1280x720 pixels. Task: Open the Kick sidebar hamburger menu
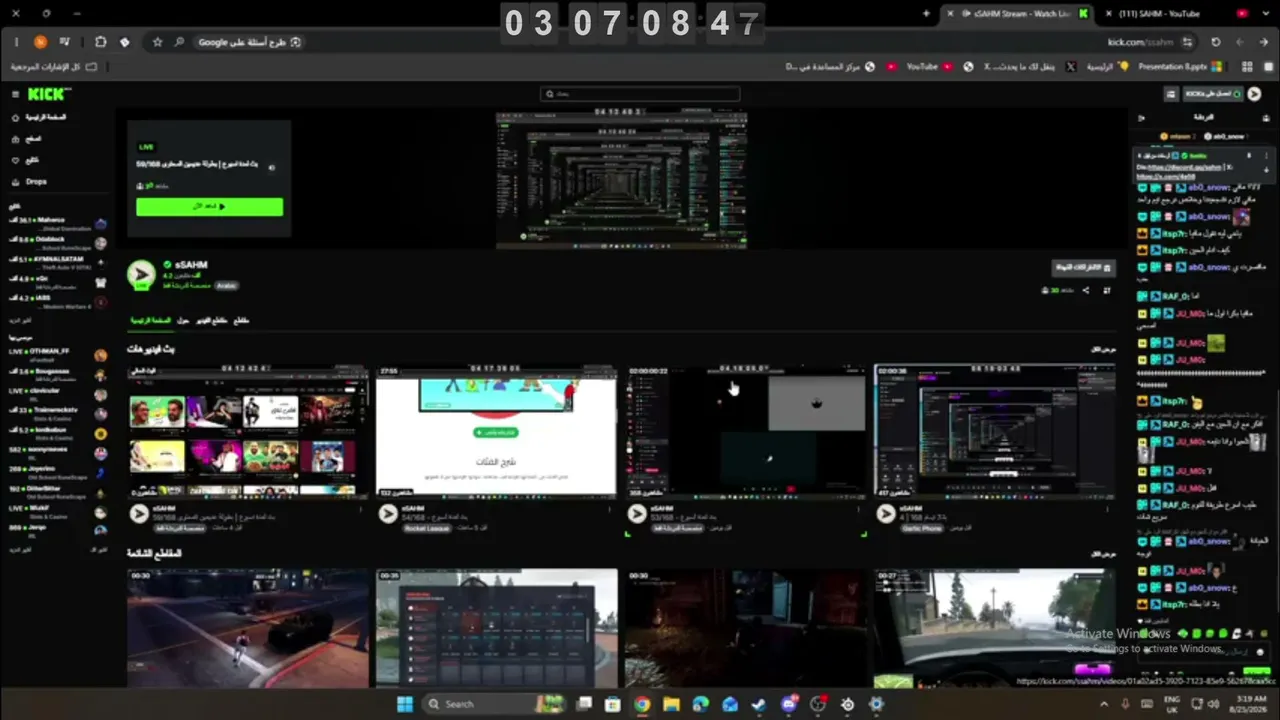pos(16,94)
